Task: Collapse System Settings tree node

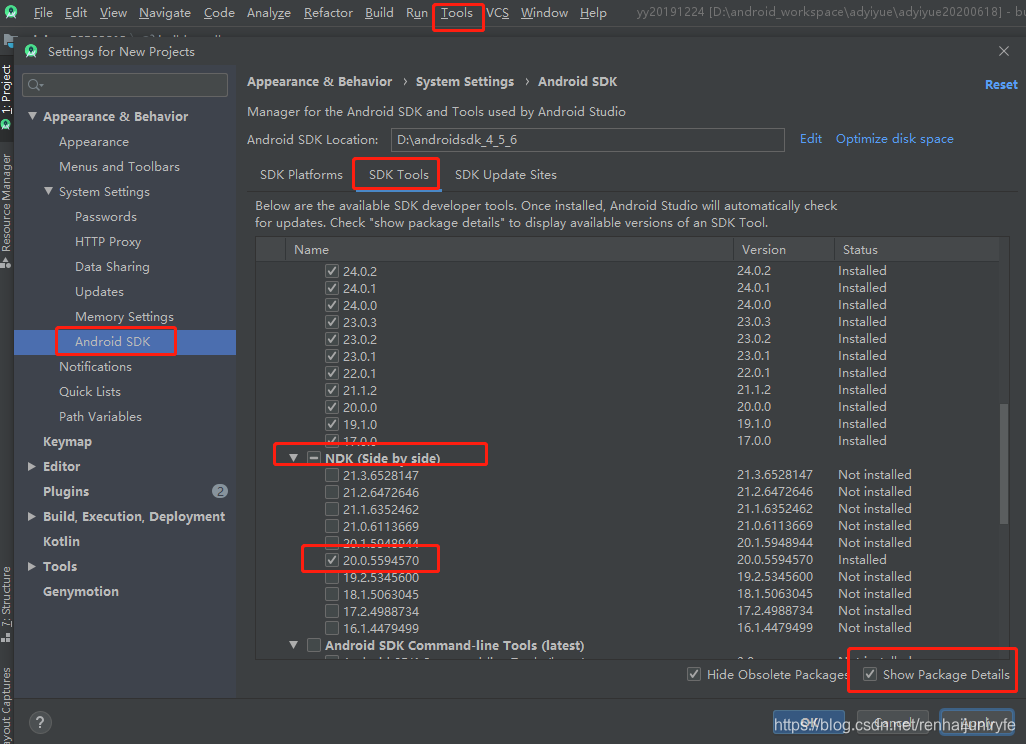Action: click(48, 191)
